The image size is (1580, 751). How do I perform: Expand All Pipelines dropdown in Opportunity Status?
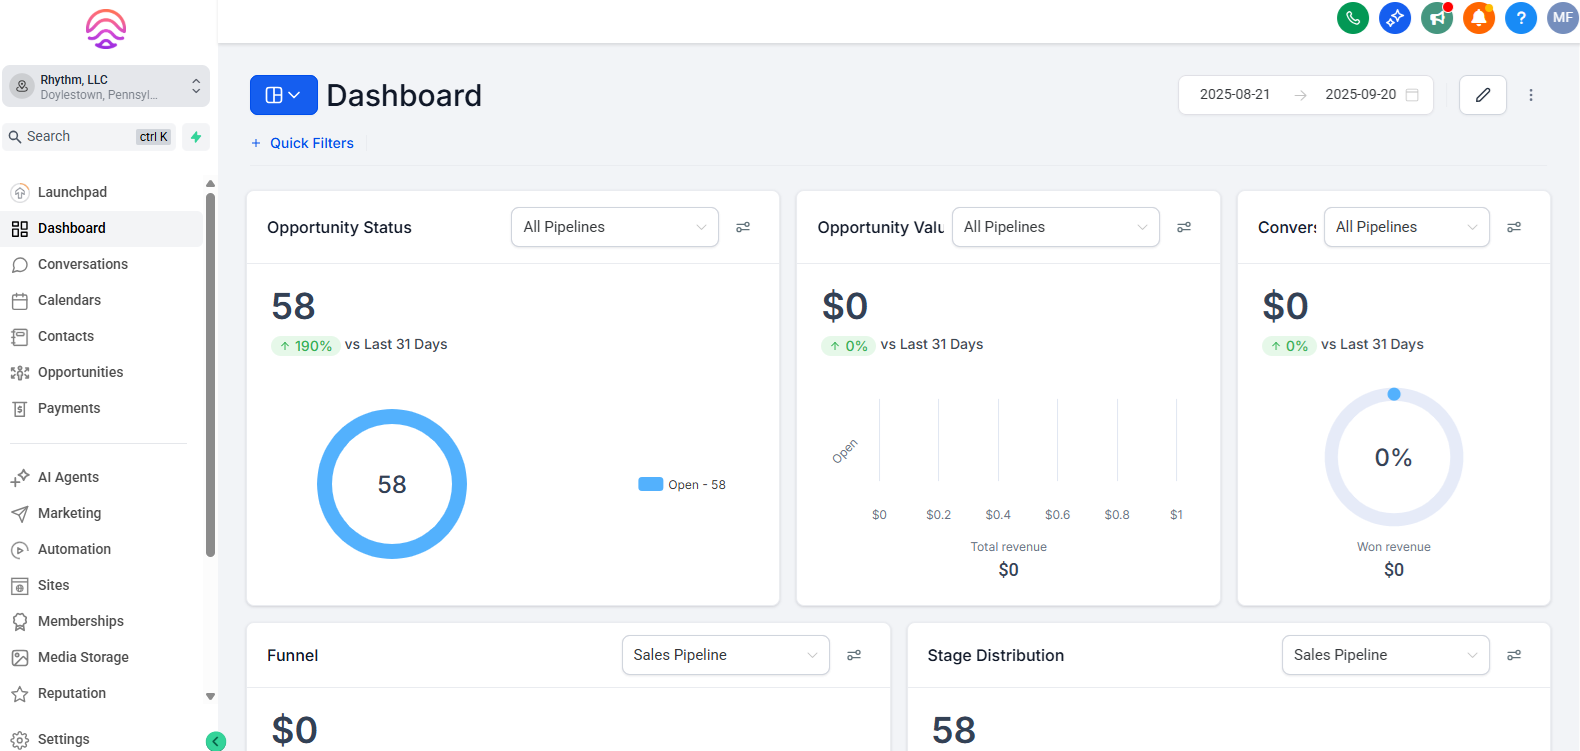point(614,228)
